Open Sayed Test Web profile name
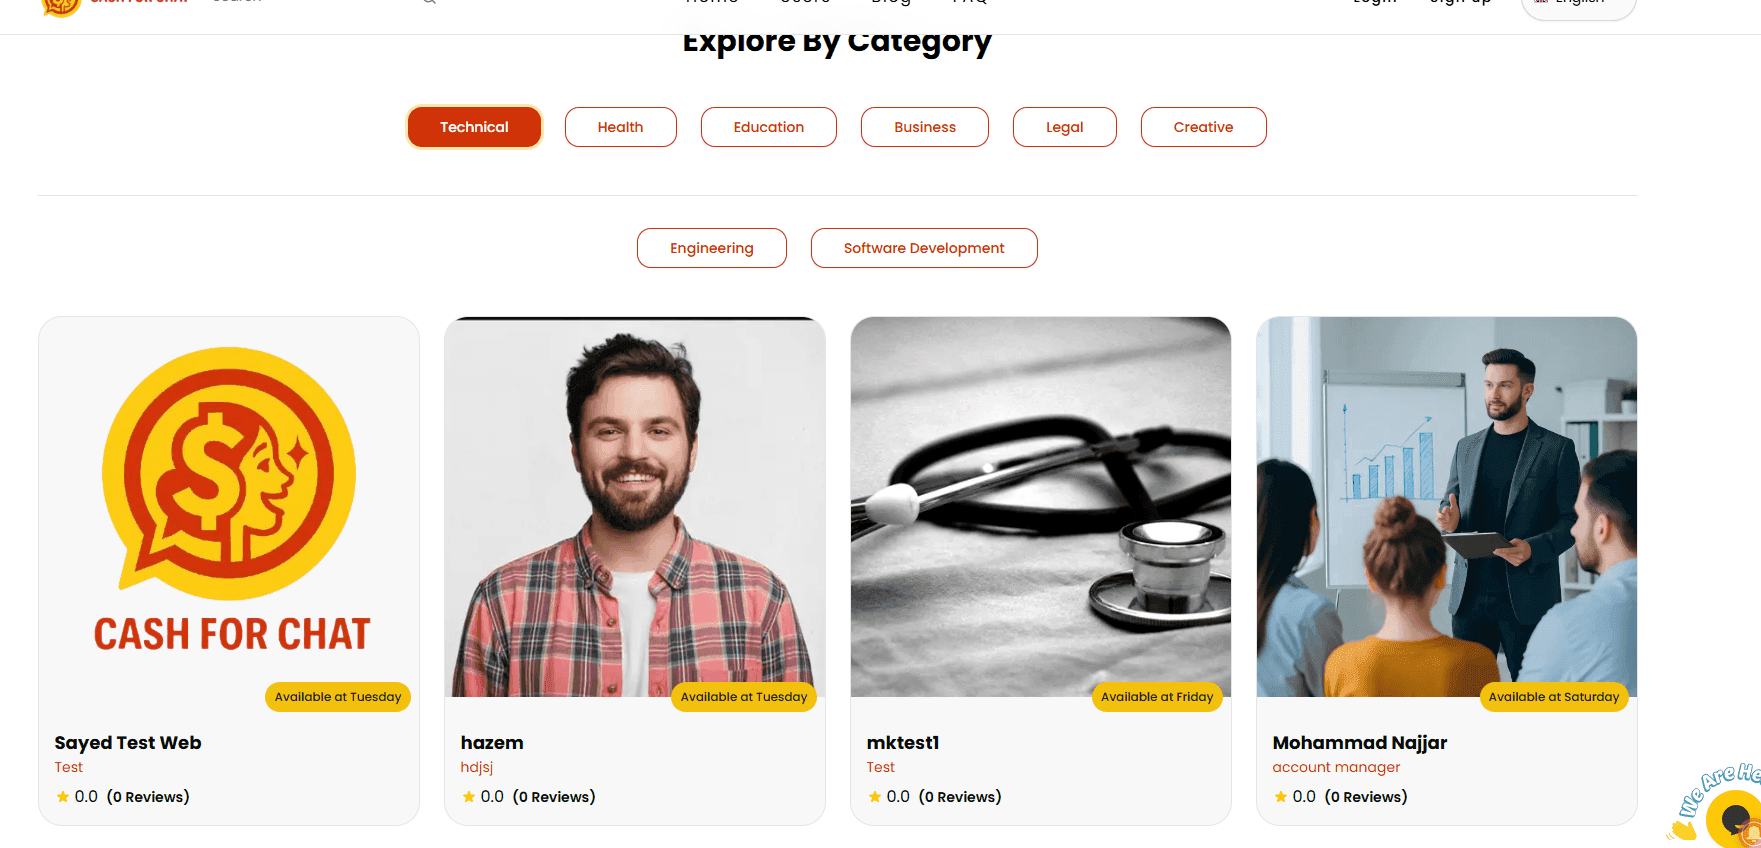This screenshot has height=848, width=1761. pyautogui.click(x=128, y=743)
